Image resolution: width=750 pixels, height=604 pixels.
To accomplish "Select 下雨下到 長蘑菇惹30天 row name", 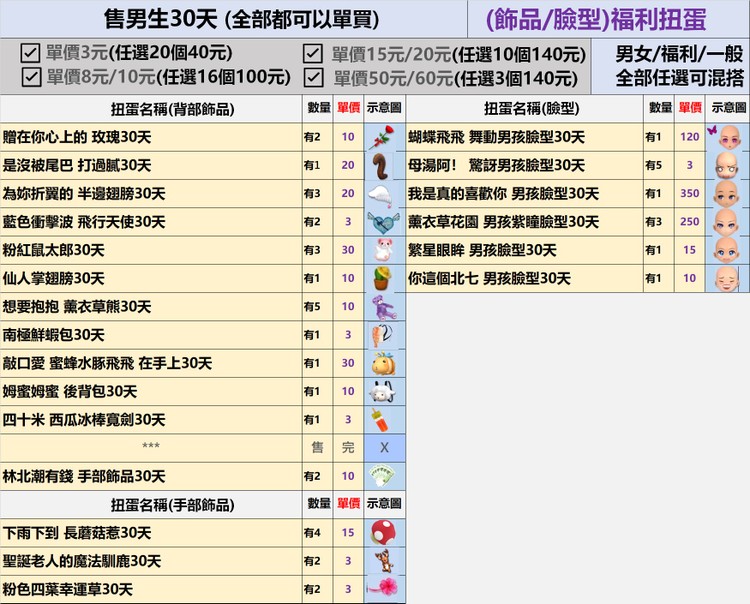I will [77, 533].
